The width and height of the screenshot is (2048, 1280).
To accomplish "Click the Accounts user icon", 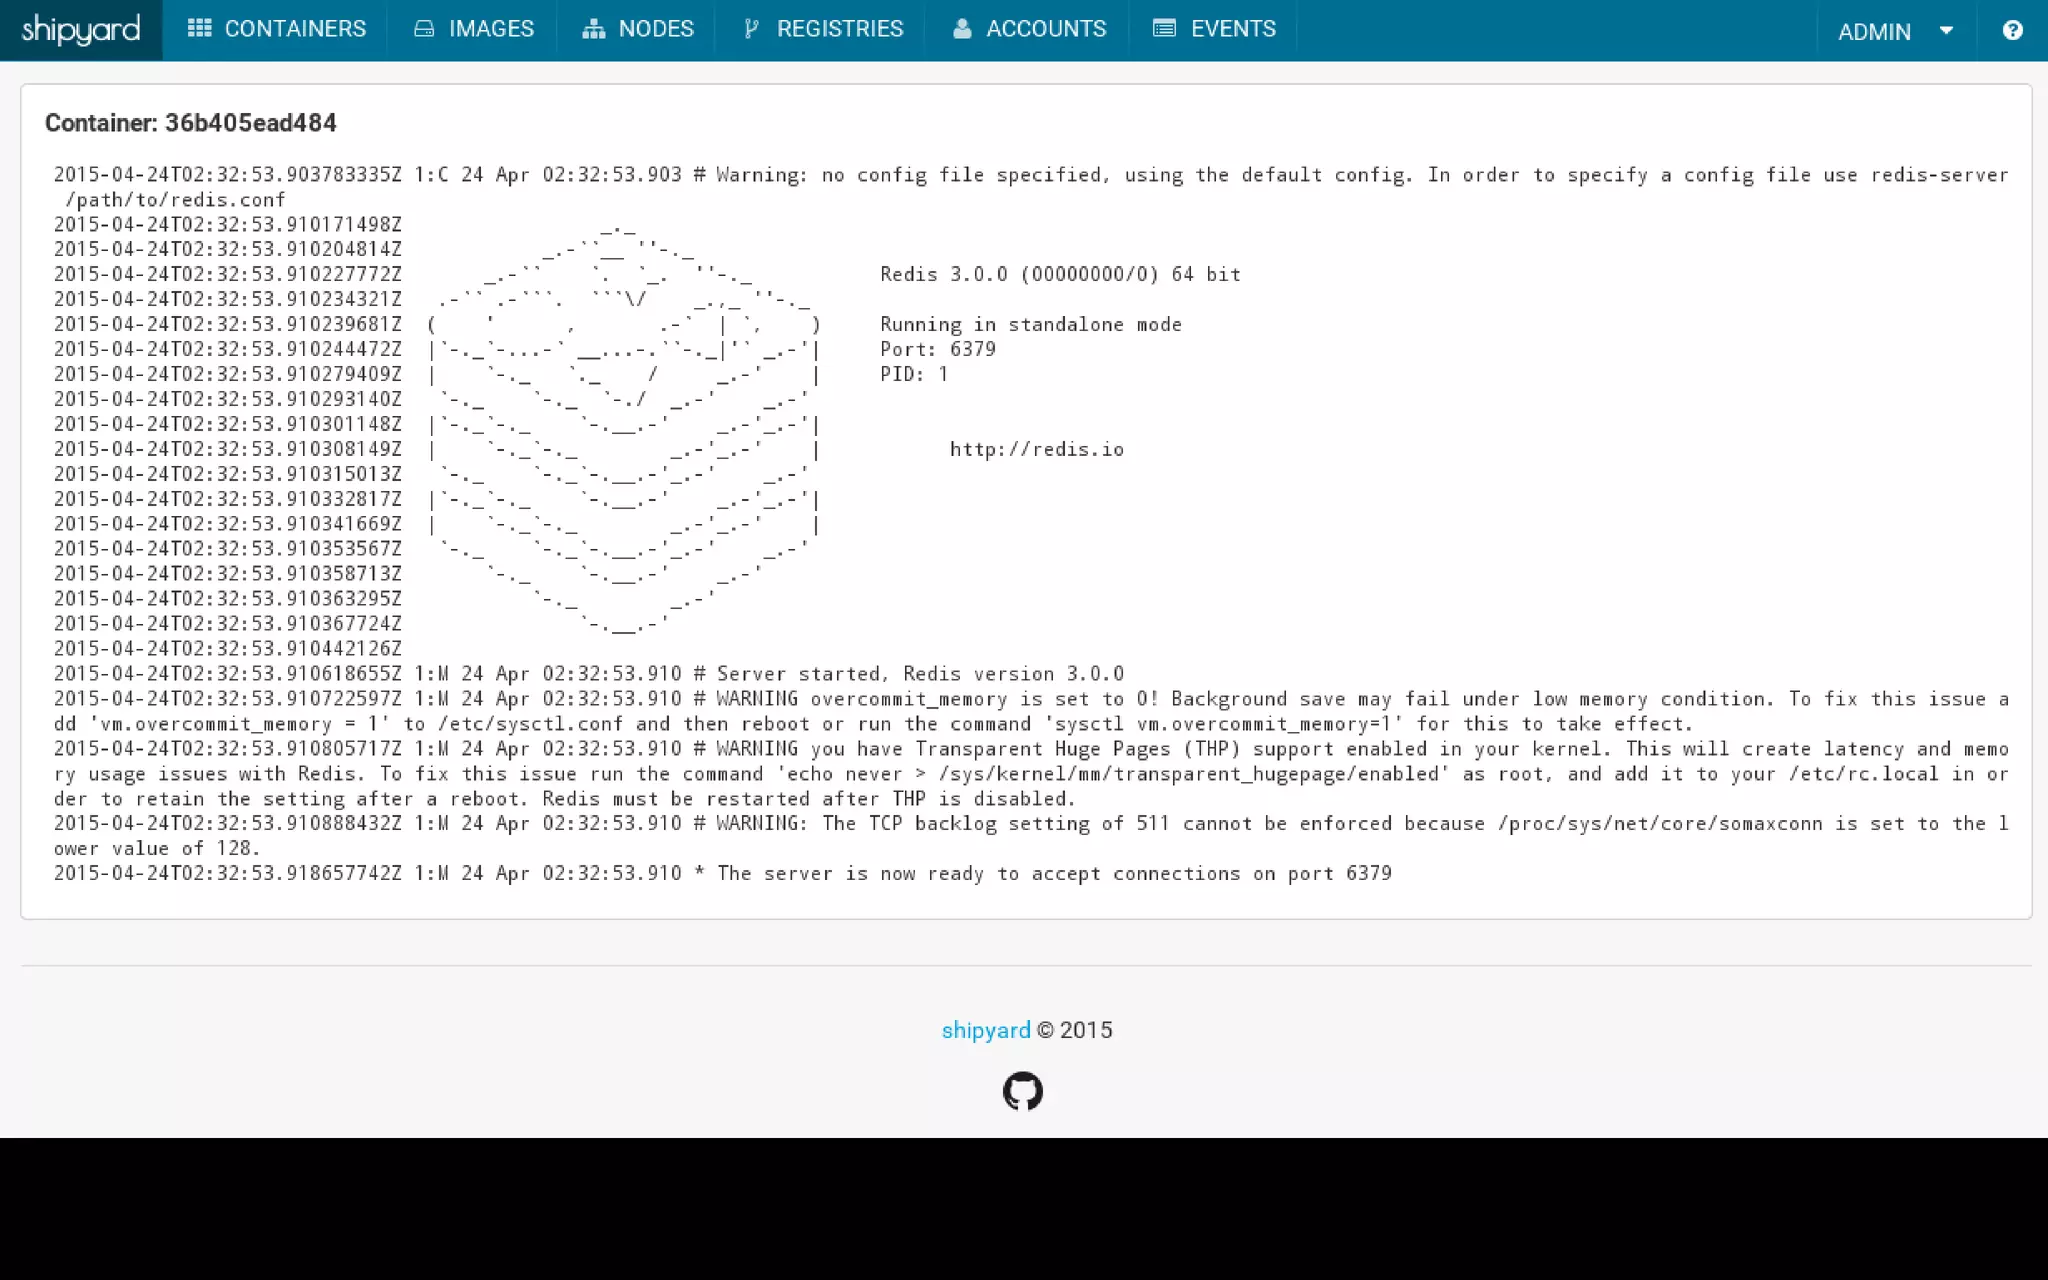I will pyautogui.click(x=962, y=29).
